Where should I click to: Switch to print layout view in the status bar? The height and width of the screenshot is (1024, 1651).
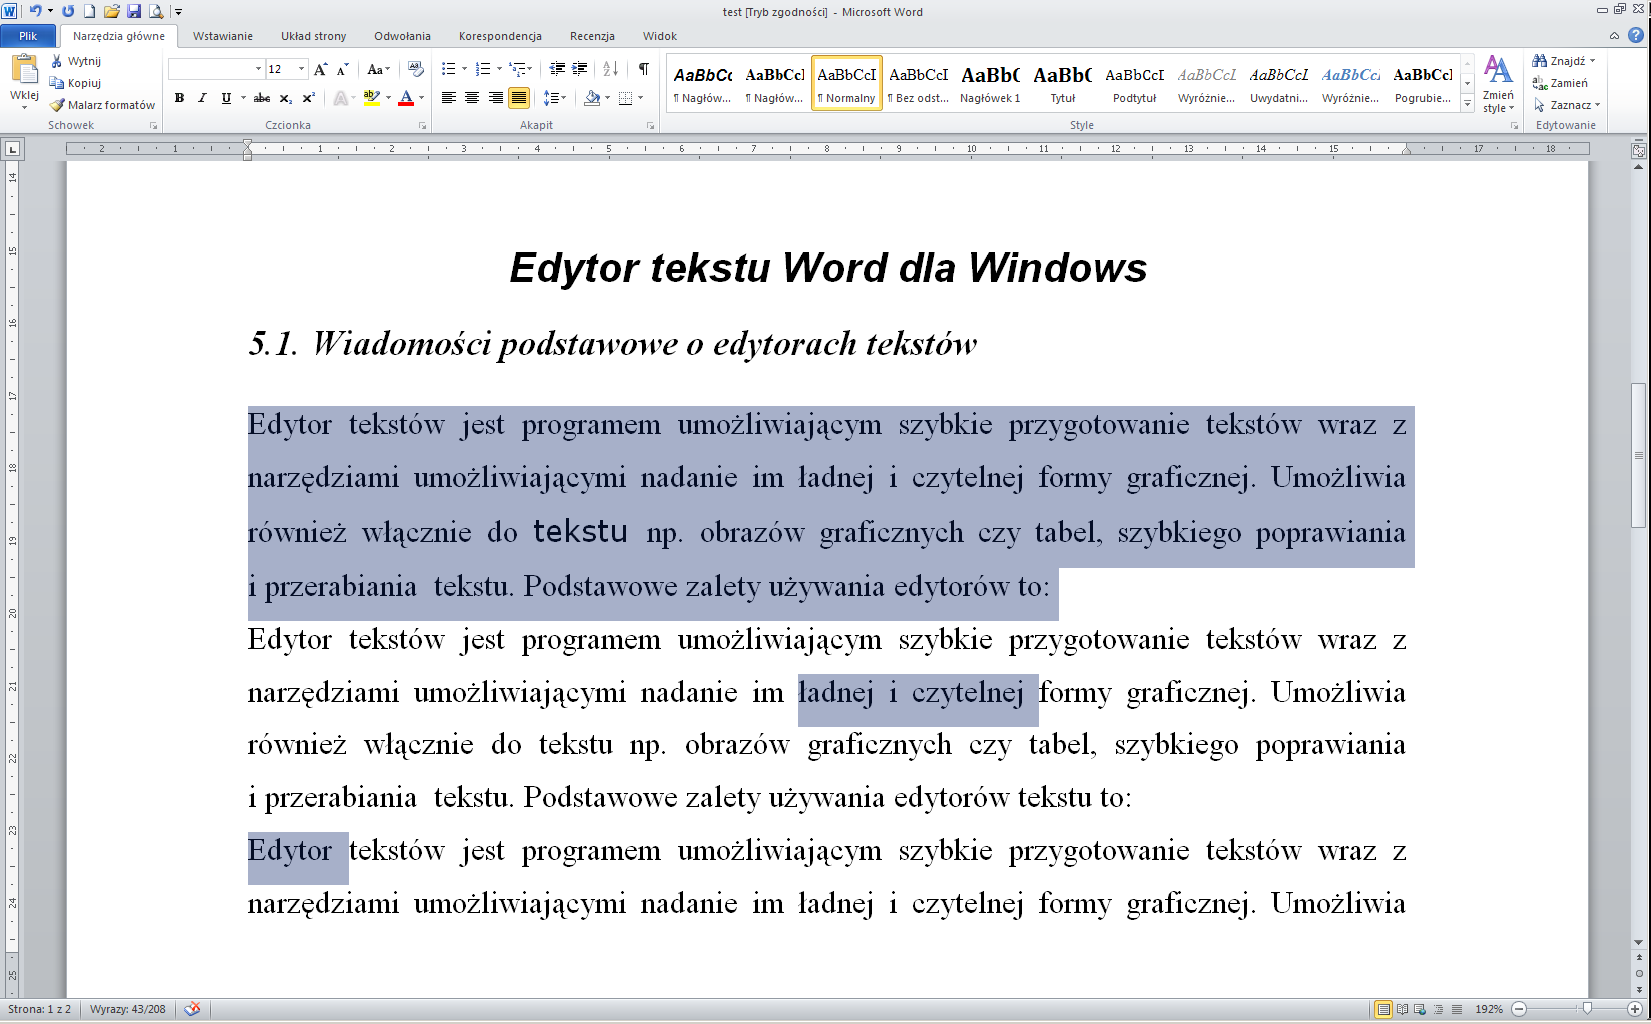point(1383,1009)
